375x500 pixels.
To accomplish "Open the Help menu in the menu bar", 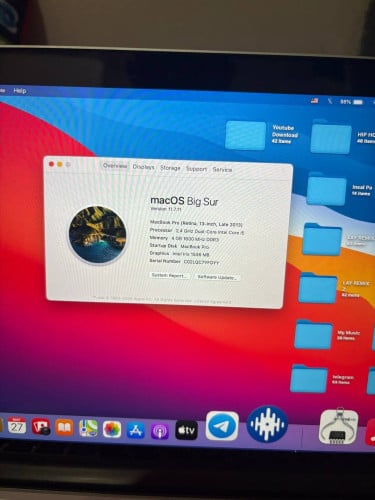I will (x=20, y=90).
